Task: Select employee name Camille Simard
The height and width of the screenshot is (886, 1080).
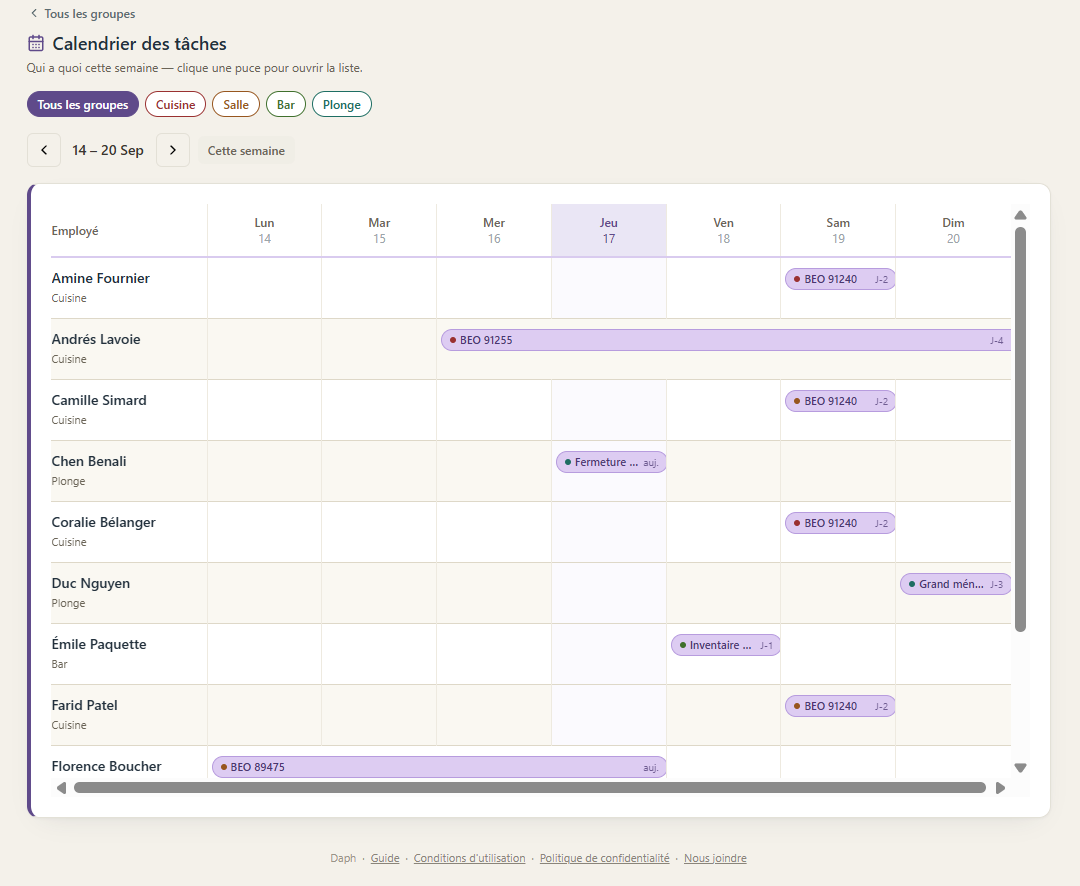Action: (99, 400)
